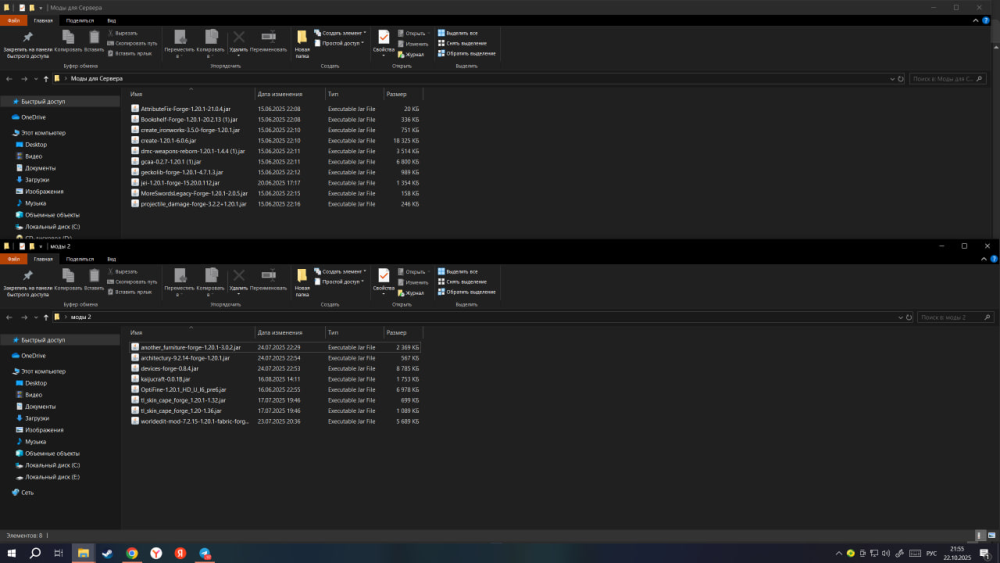Image resolution: width=1000 pixels, height=563 pixels.
Task: Click РУС language indicator in system tray
Action: pyautogui.click(x=931, y=553)
